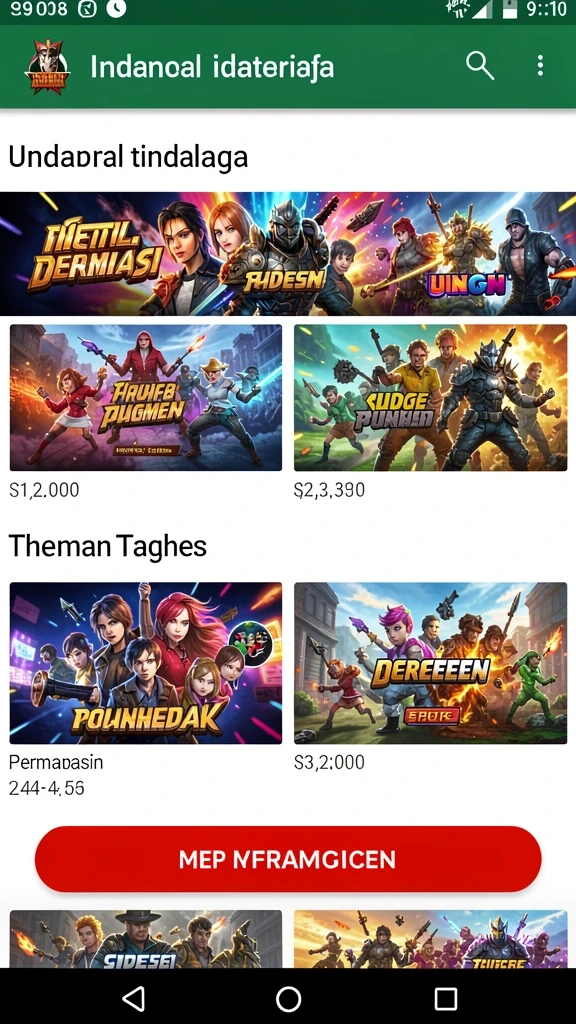Tap the clock icon in status bar
576x1024 pixels.
click(x=116, y=8)
